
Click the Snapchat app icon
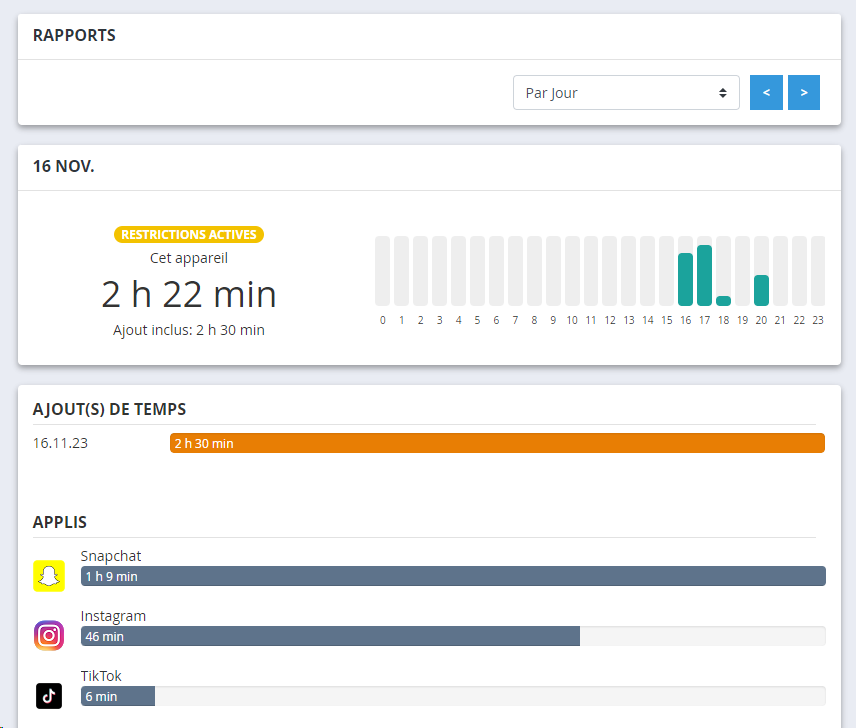[49, 576]
